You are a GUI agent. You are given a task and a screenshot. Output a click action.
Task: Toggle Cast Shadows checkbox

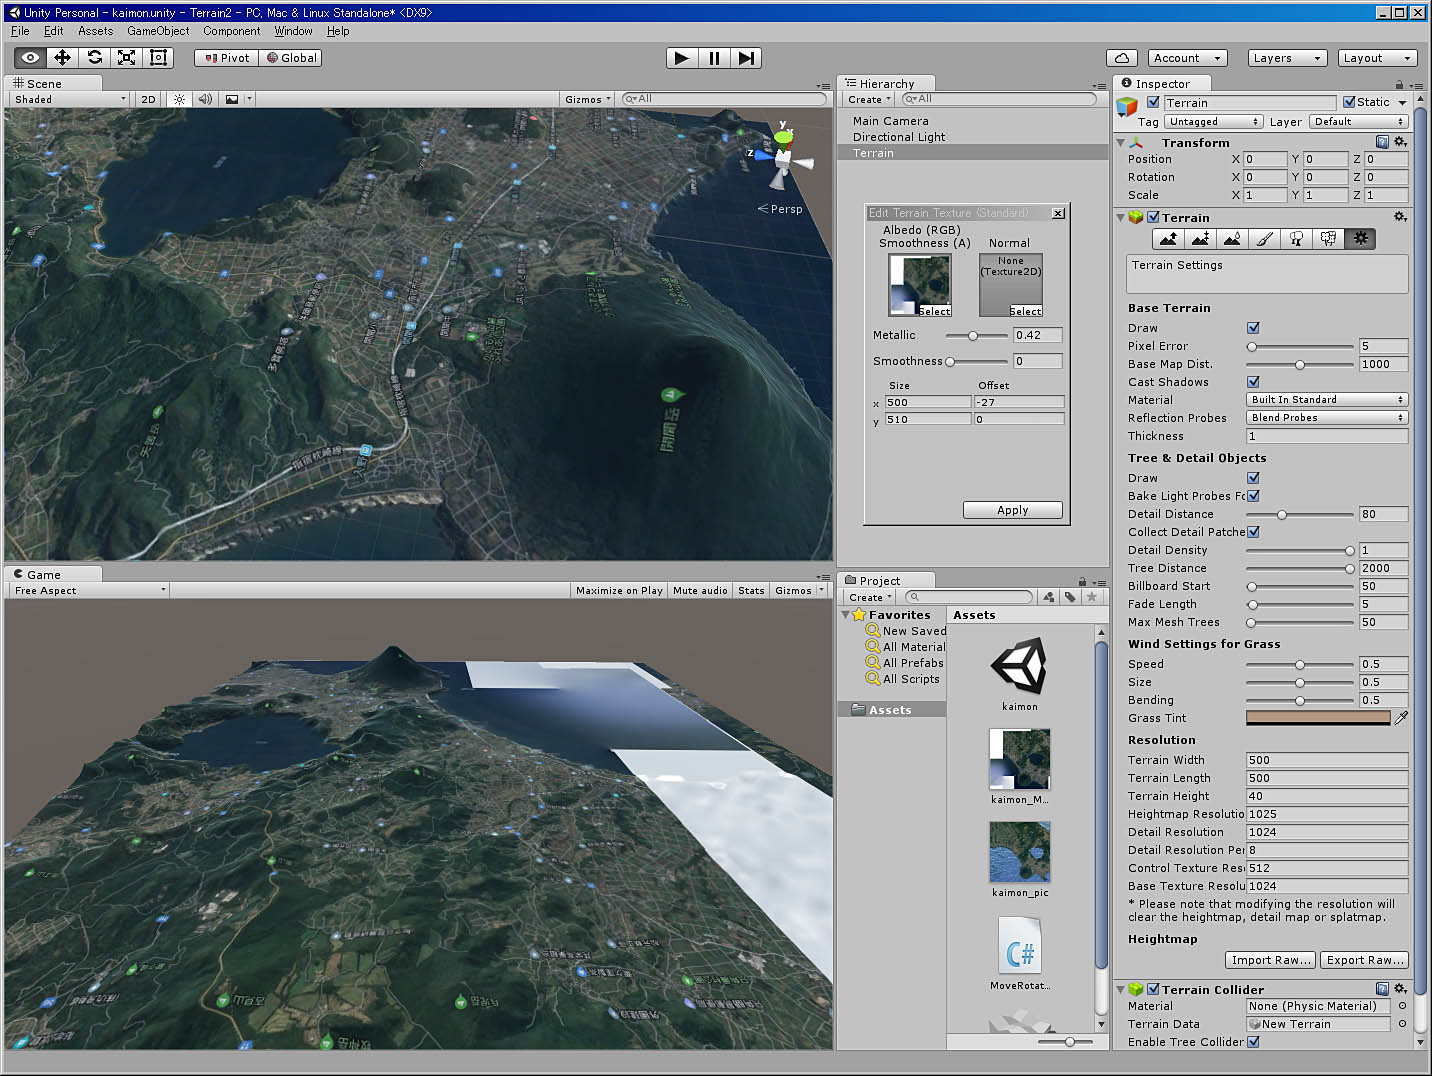(1253, 382)
